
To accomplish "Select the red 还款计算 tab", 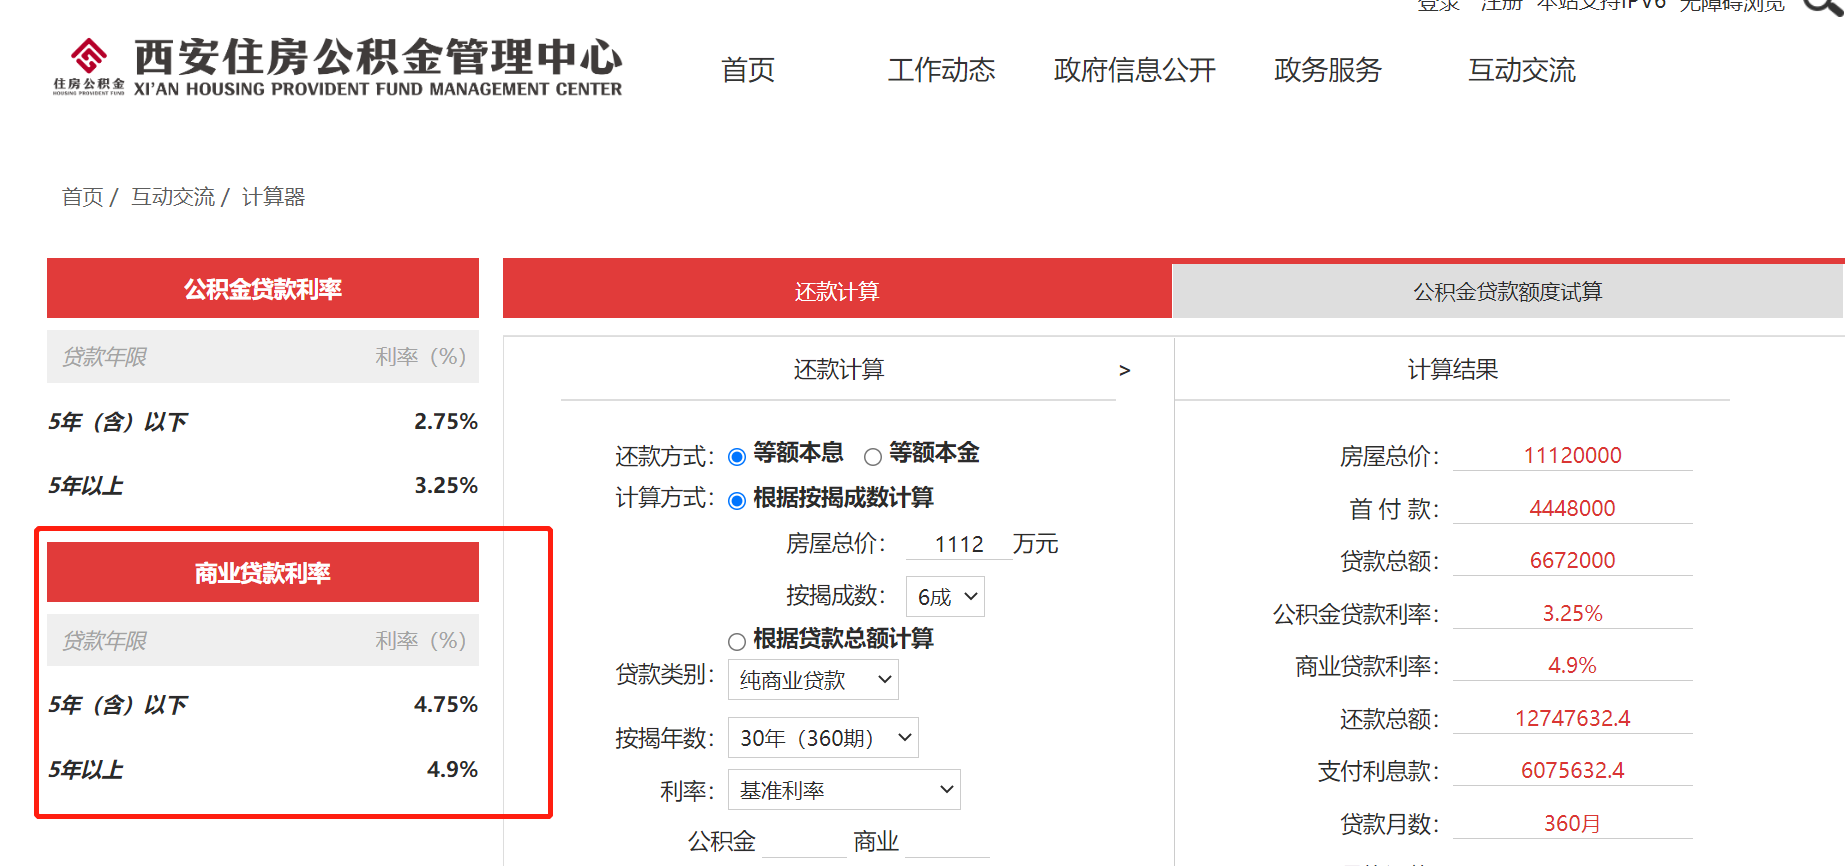I will coord(836,291).
